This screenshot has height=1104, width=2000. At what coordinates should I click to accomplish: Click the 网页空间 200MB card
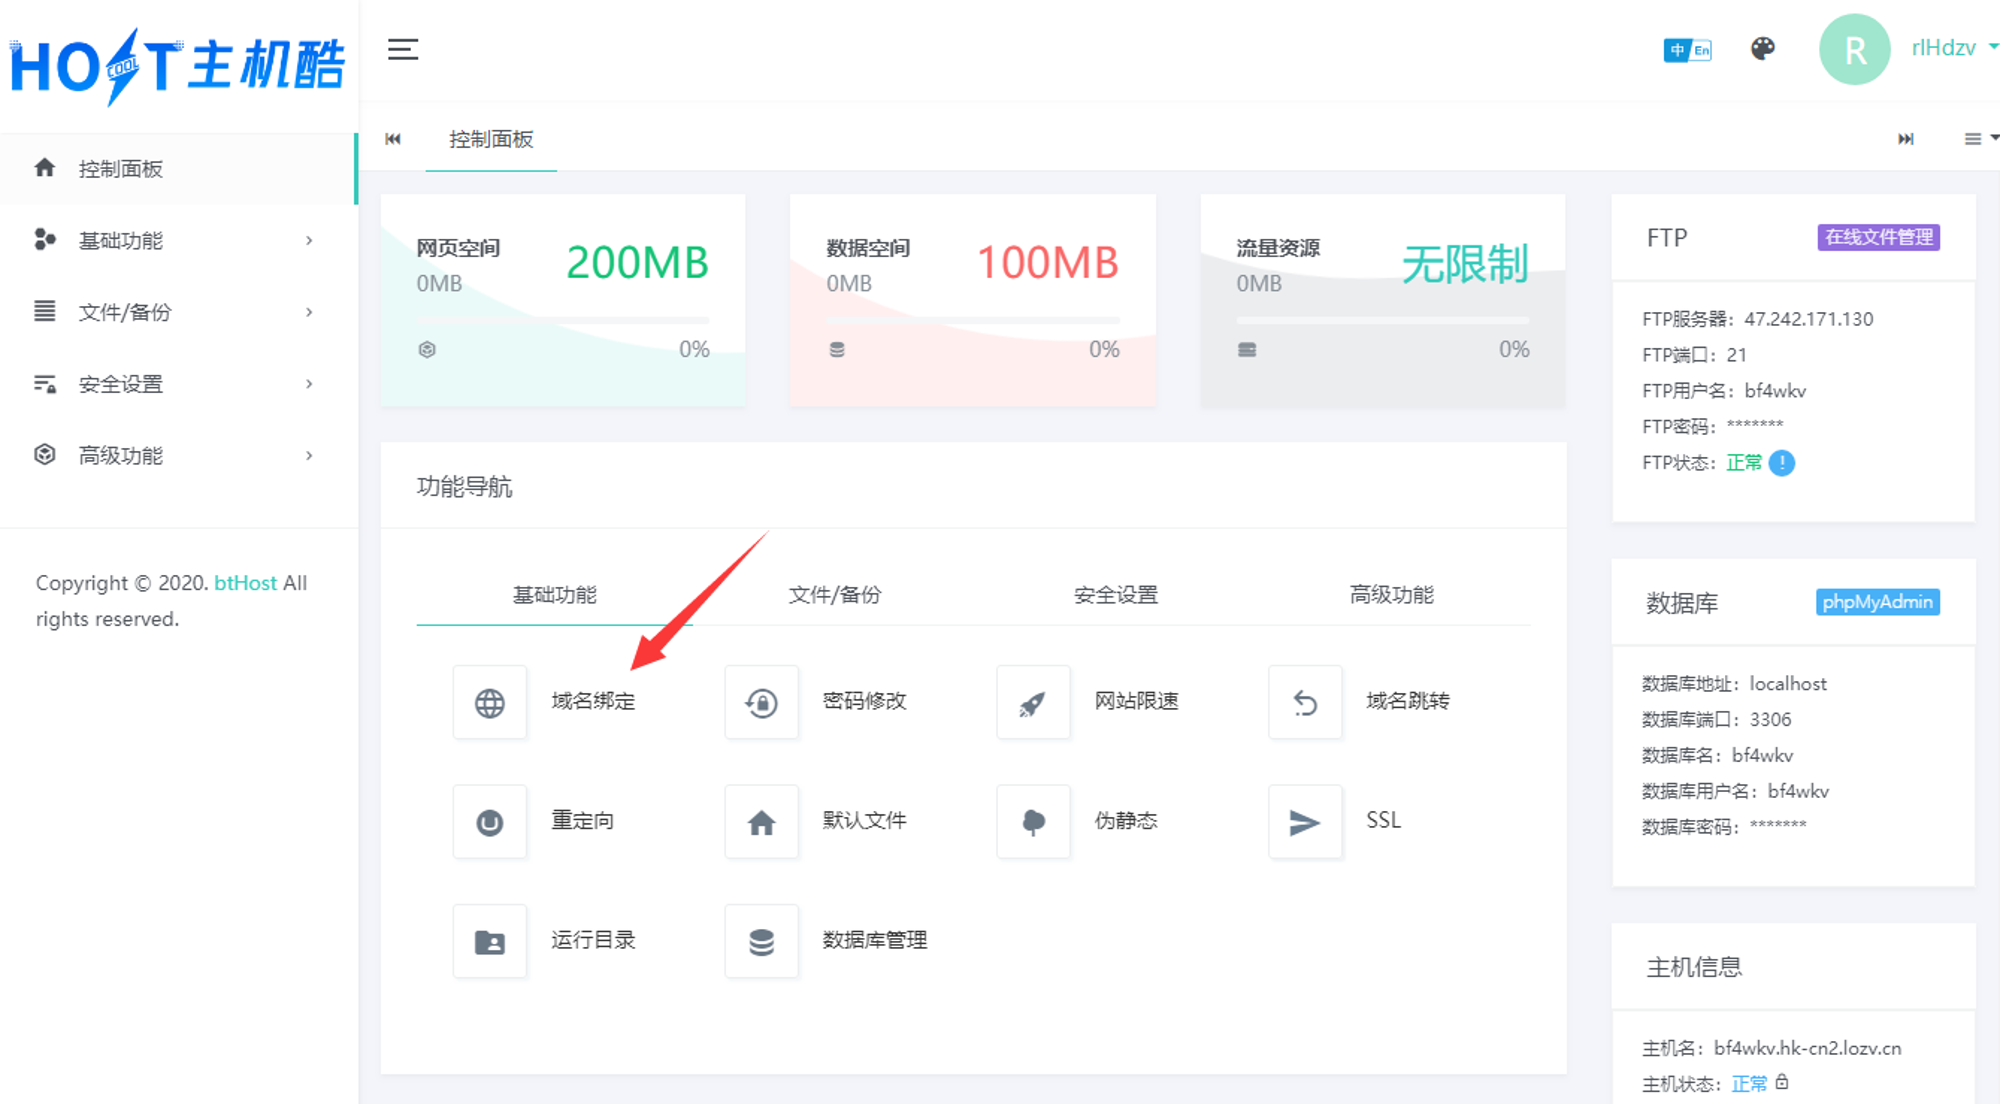(x=563, y=300)
